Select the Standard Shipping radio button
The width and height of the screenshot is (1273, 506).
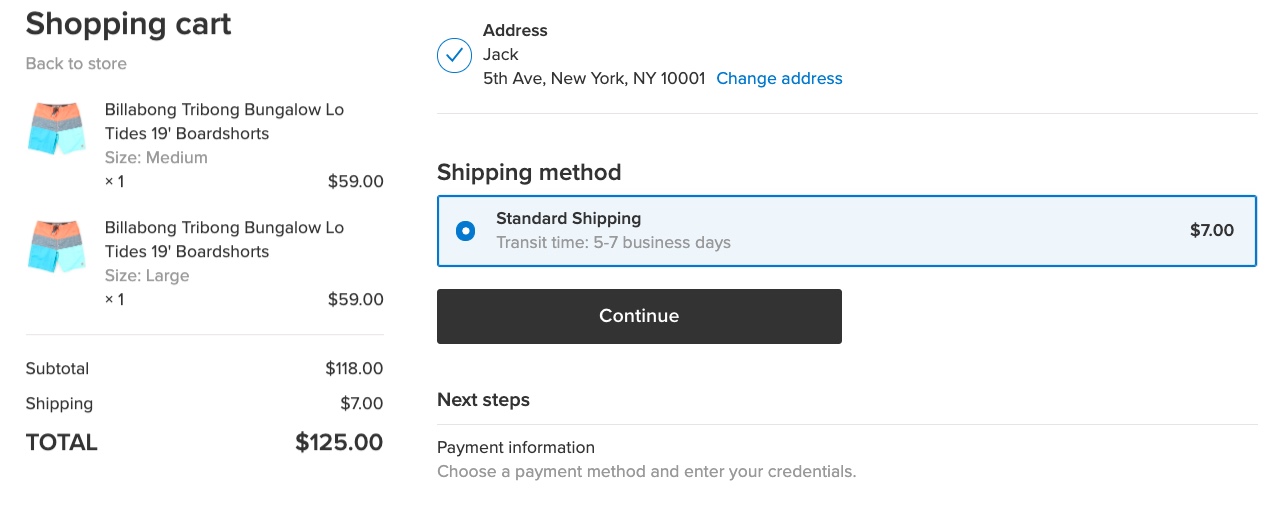pyautogui.click(x=465, y=231)
